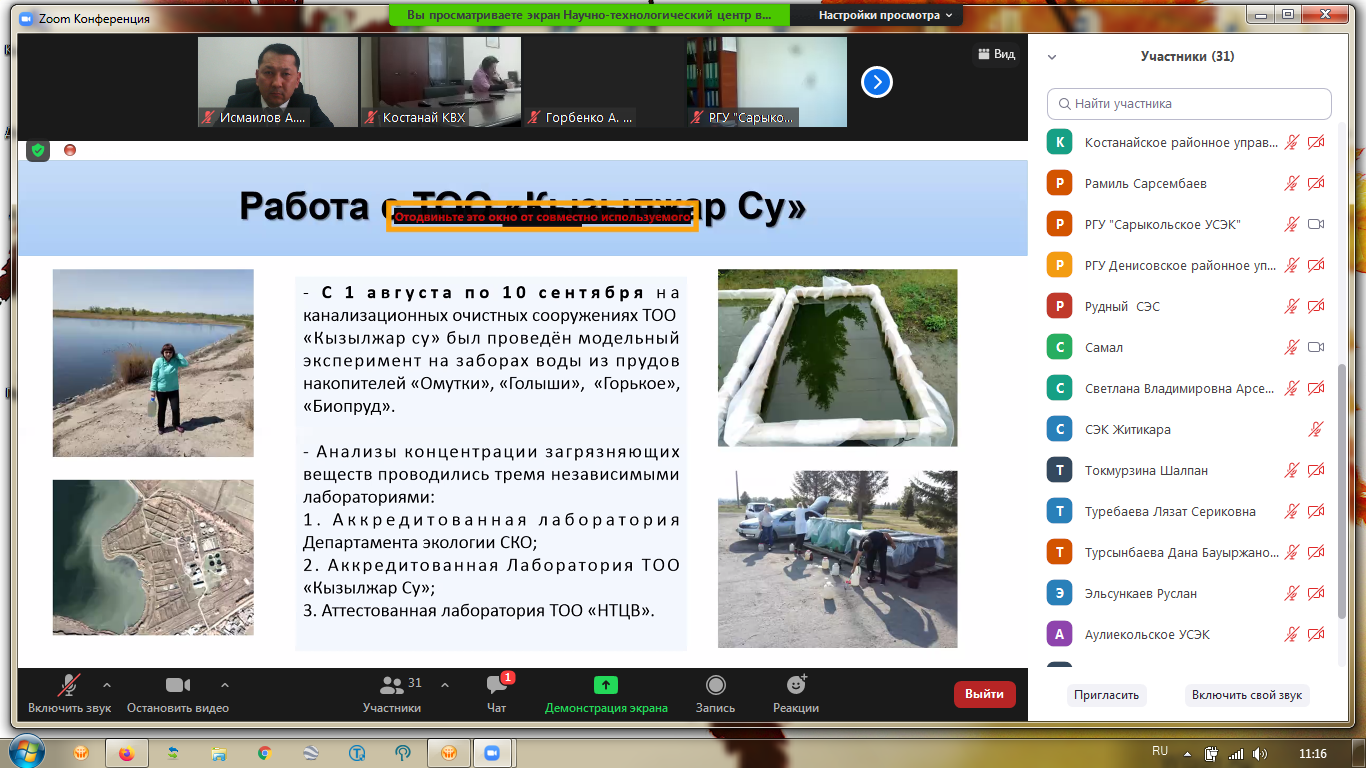Open the Windows Start menu
The image size is (1366, 768).
coord(28,750)
